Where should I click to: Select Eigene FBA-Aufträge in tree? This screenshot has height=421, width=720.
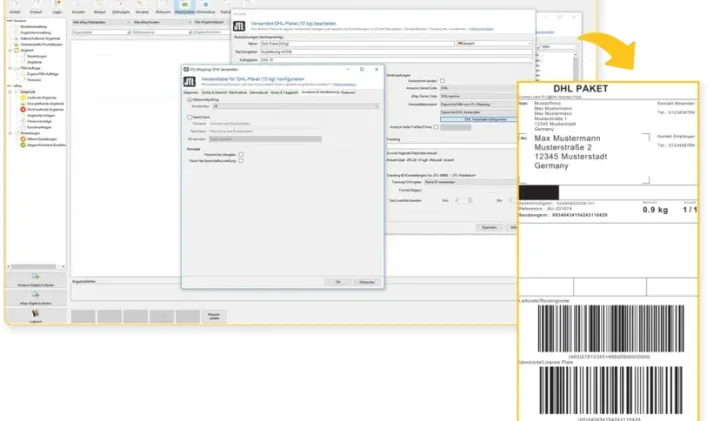pyautogui.click(x=43, y=74)
